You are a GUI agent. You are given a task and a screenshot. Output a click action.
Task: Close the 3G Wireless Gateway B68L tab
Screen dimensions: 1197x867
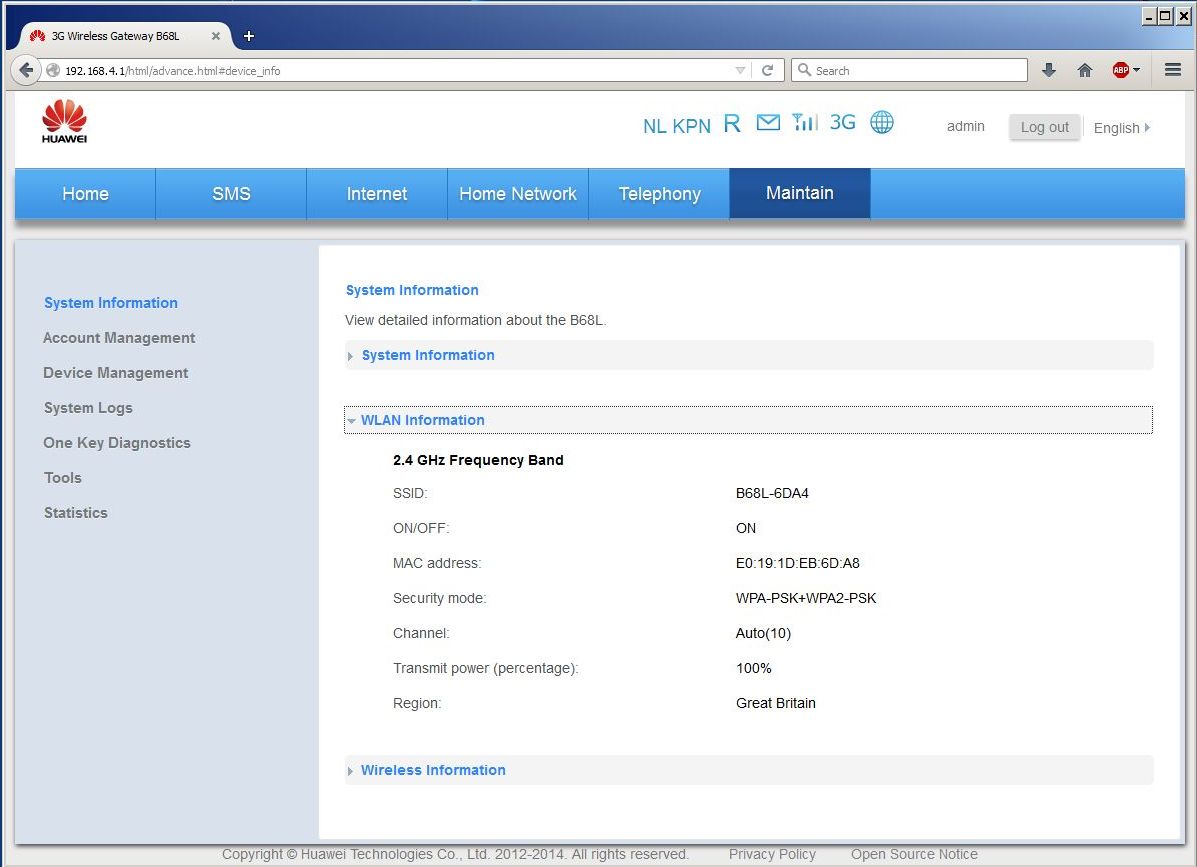(x=216, y=36)
